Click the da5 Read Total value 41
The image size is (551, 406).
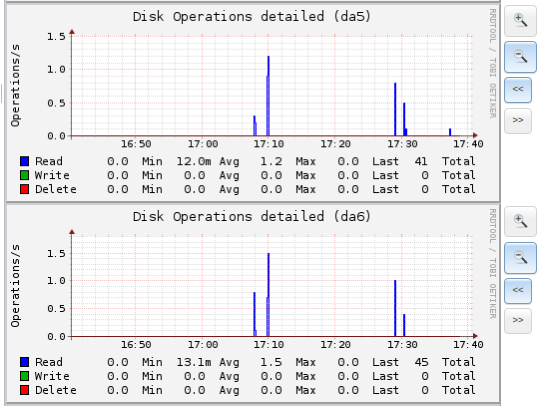click(x=421, y=161)
